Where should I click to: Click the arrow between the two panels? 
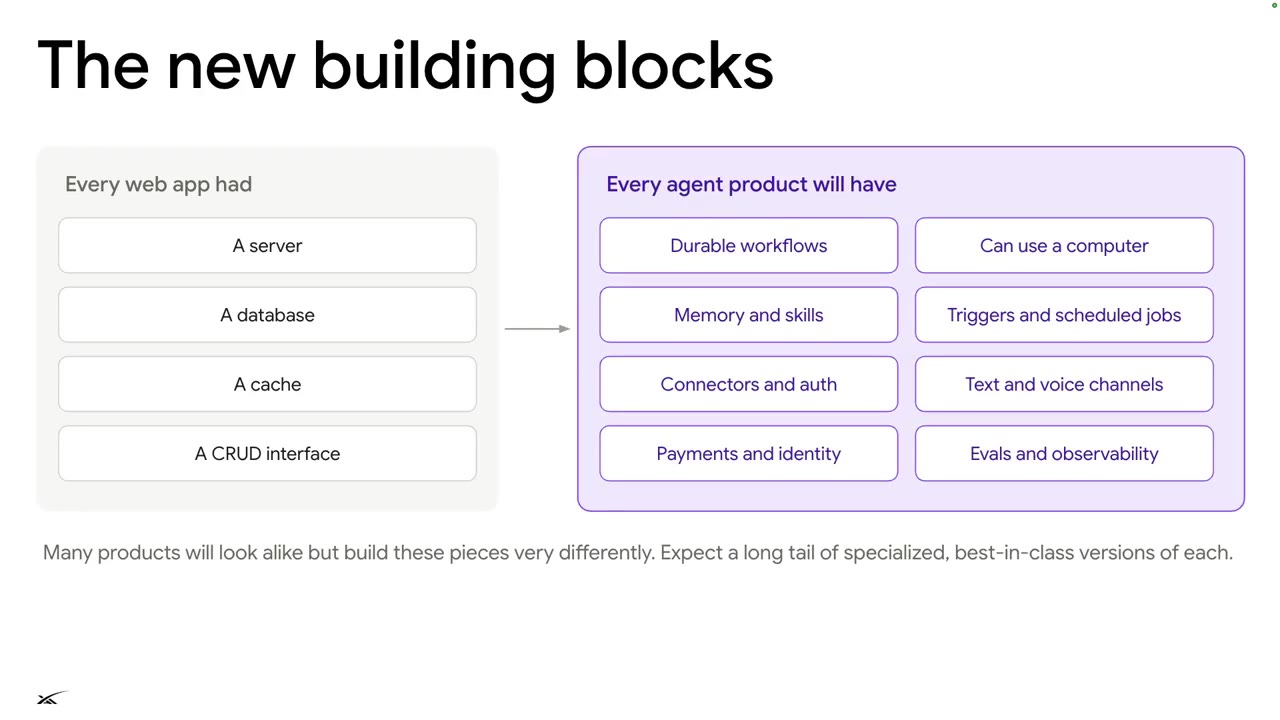537,328
